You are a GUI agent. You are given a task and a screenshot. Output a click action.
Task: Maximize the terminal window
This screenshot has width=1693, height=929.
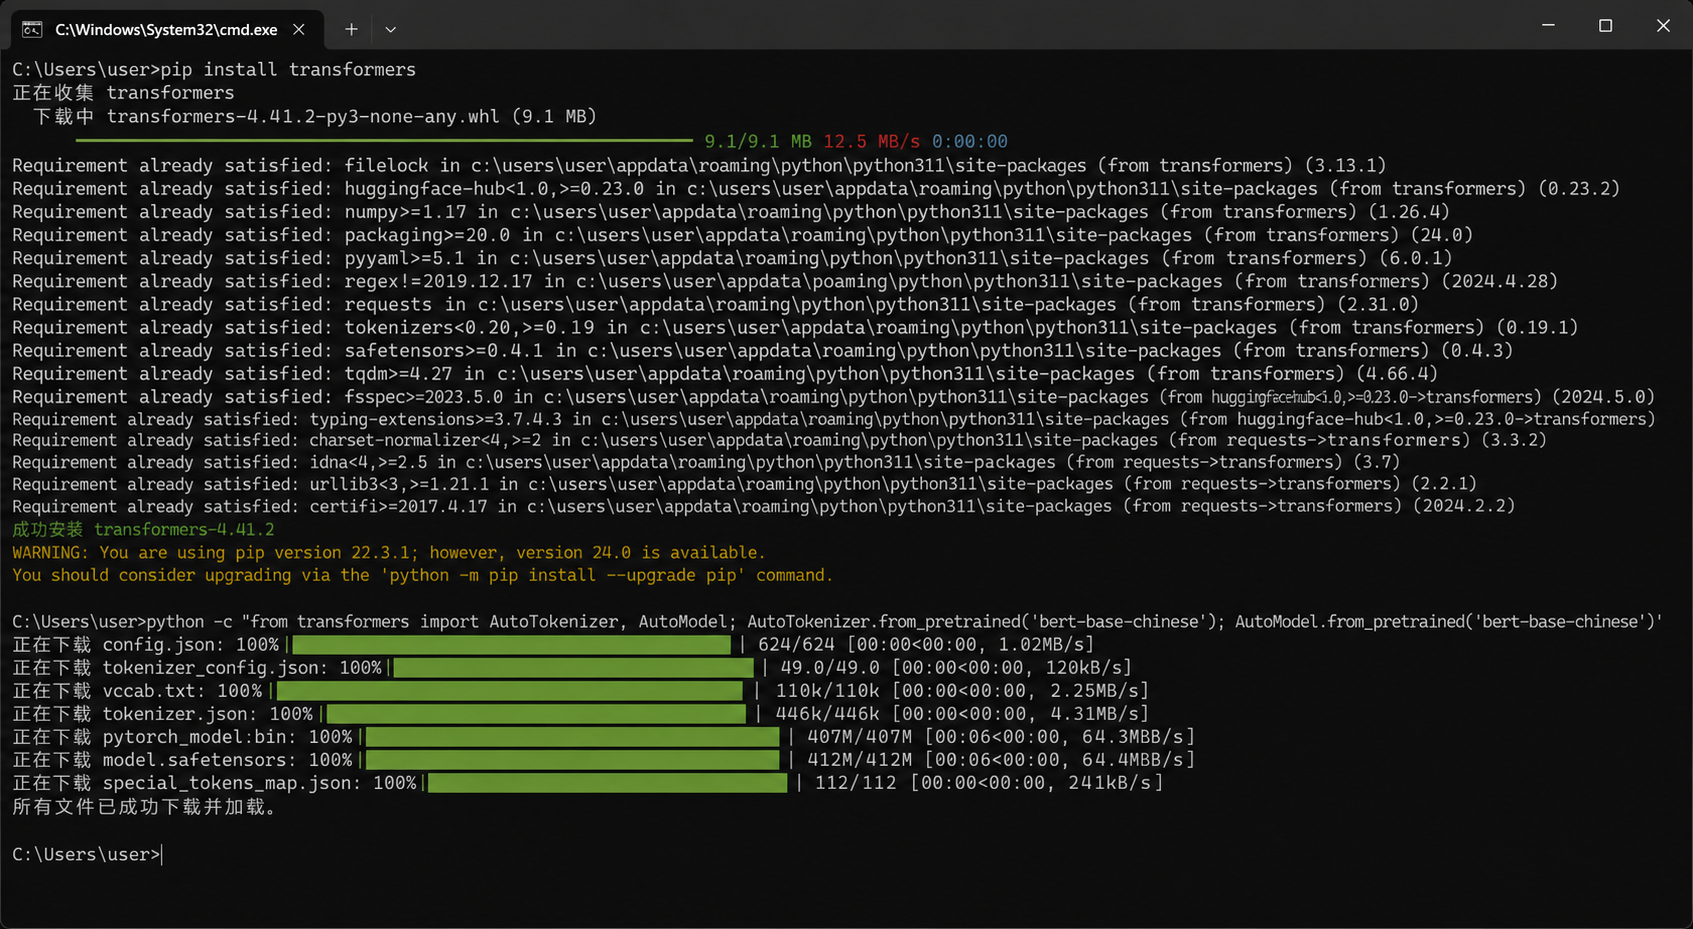point(1605,25)
